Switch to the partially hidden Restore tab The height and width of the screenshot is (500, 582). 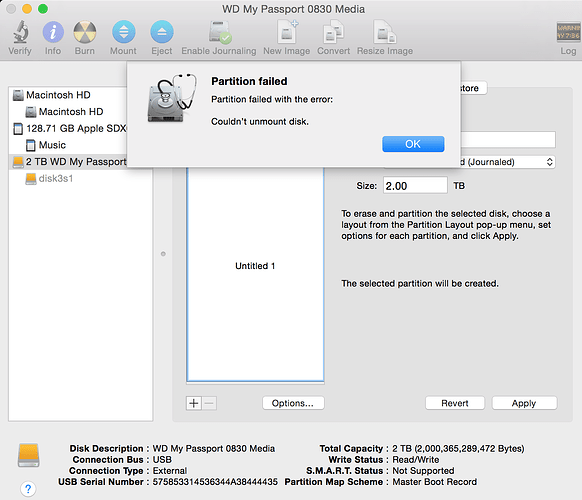click(x=473, y=88)
